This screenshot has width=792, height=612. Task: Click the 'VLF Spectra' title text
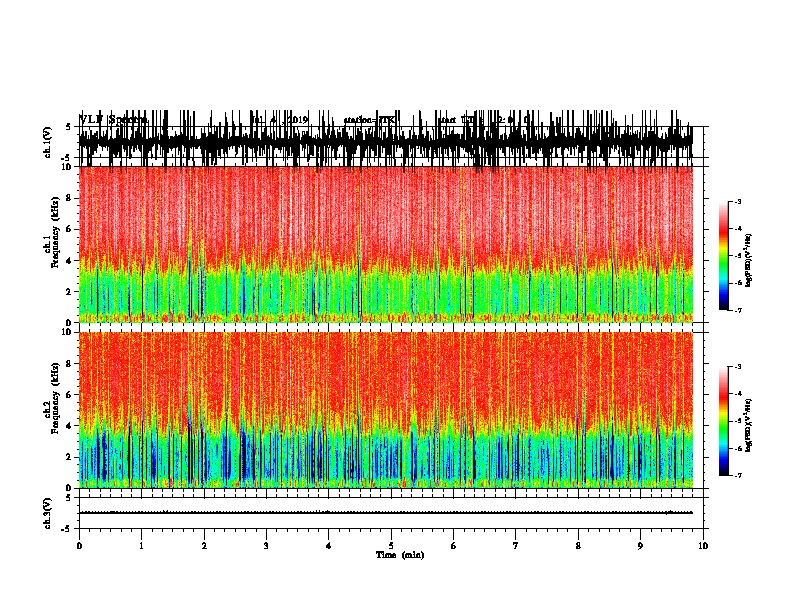(x=113, y=120)
